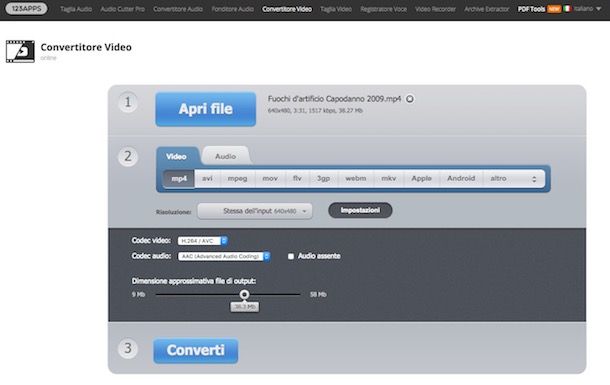Open the altro formats dropdown

pos(514,178)
